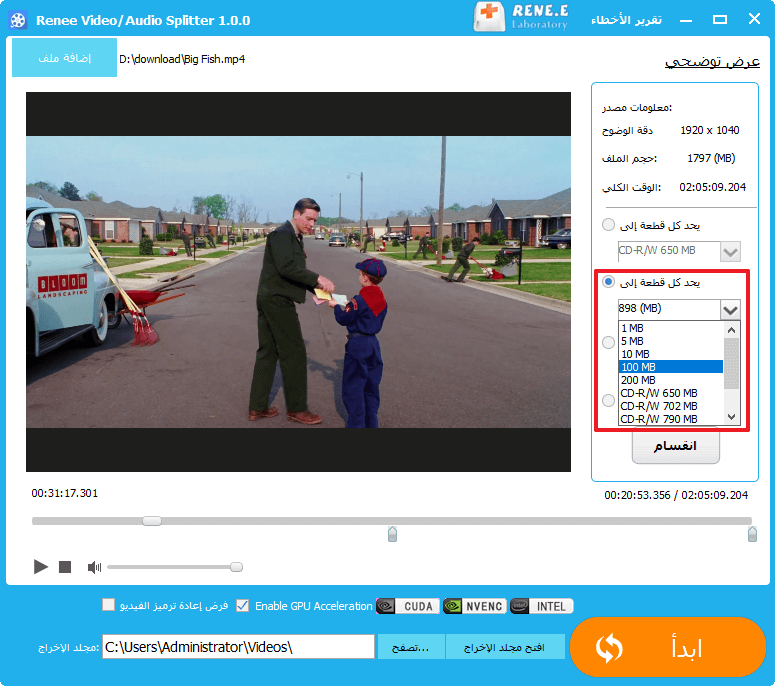Select the second split-by-size radio button with 898 MB
Viewport: 775px width, 686px height.
(608, 282)
